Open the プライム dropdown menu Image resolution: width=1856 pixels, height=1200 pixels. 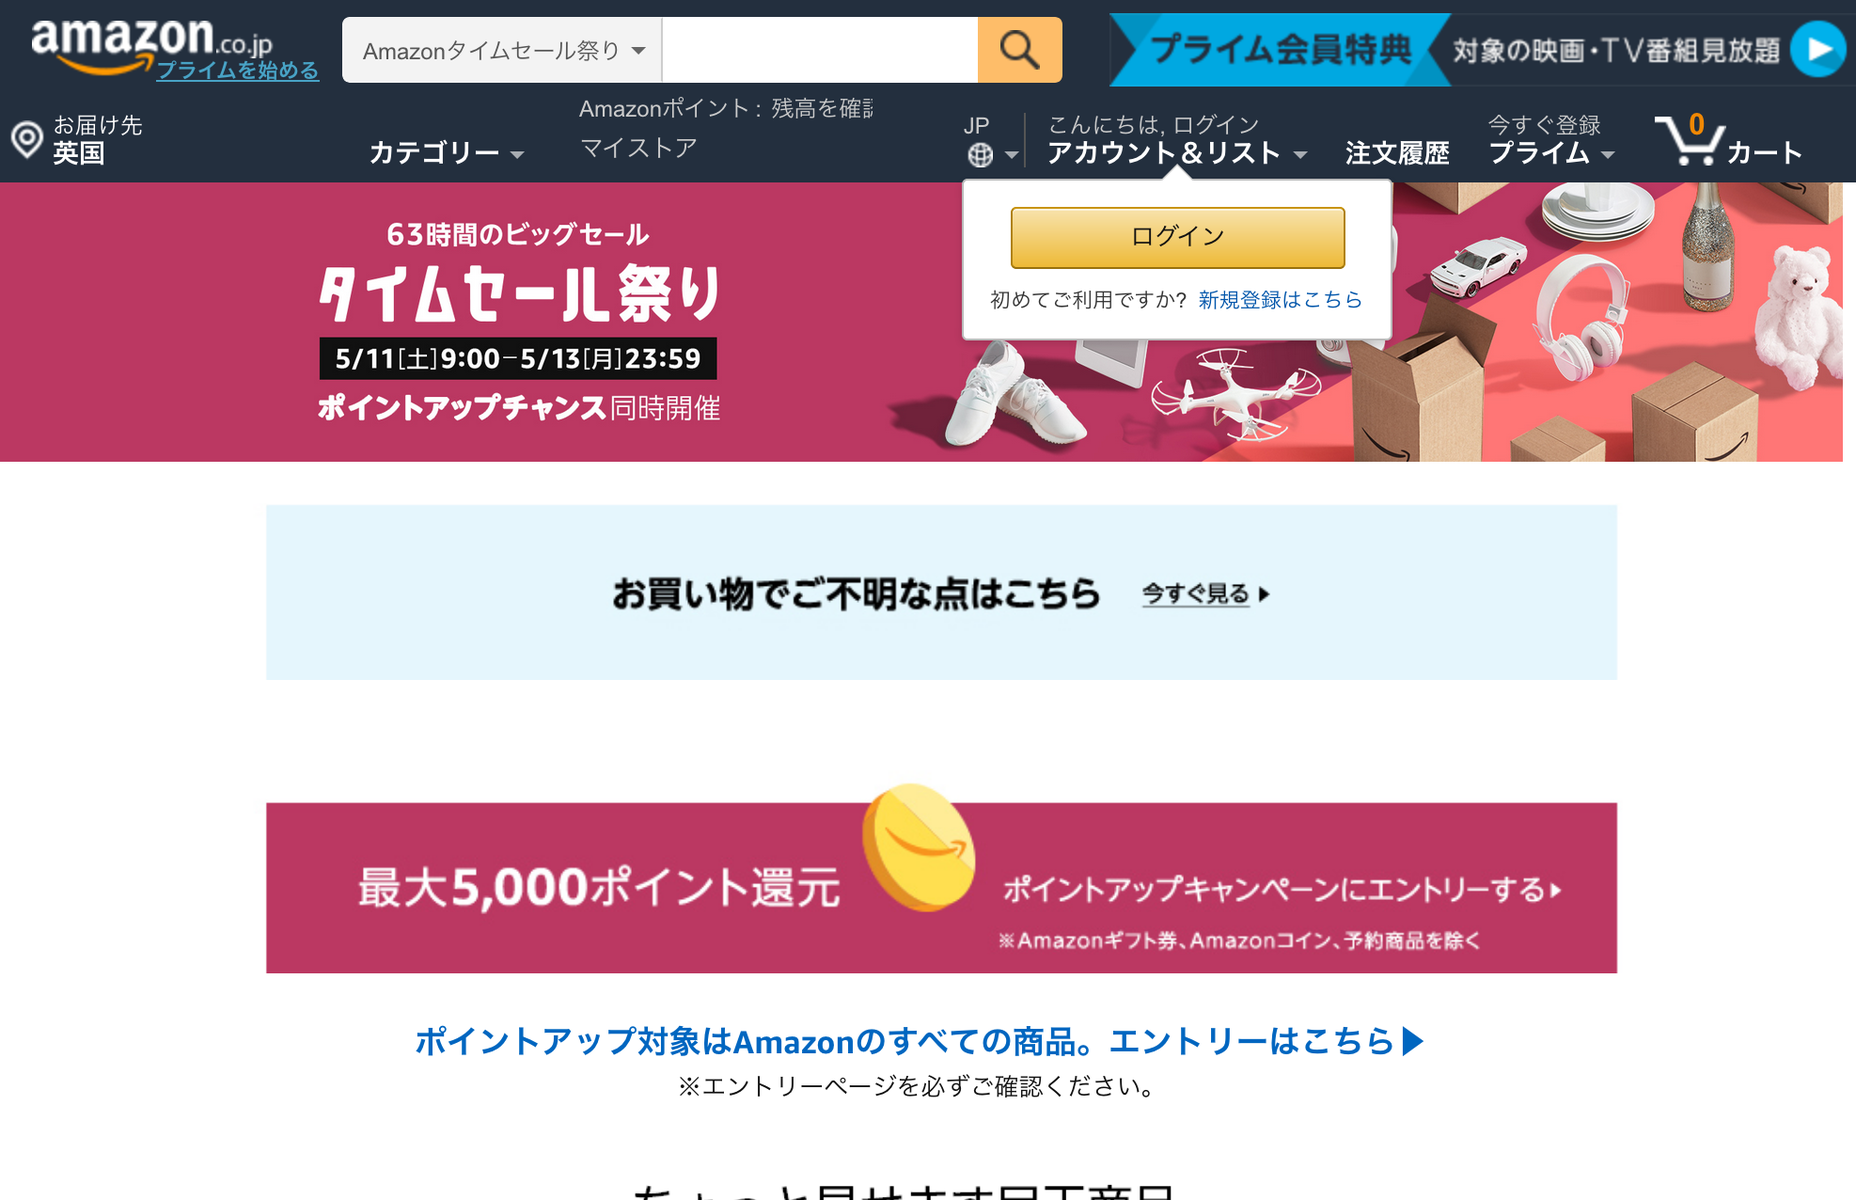pyautogui.click(x=1551, y=153)
